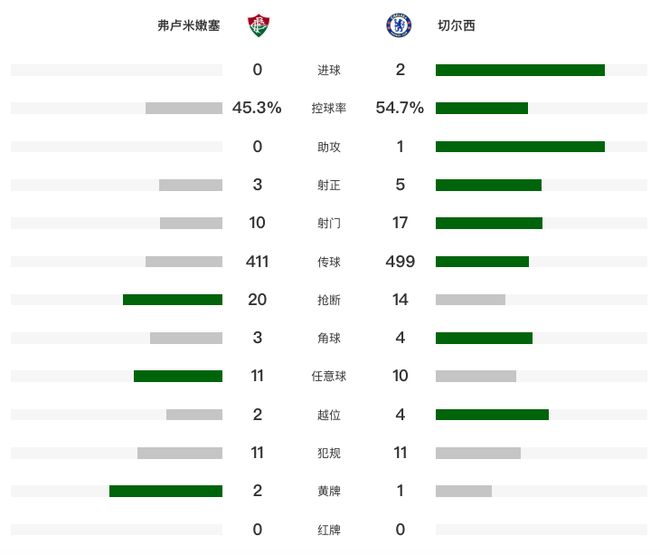Click the Chelsea club crest icon

[399, 25]
